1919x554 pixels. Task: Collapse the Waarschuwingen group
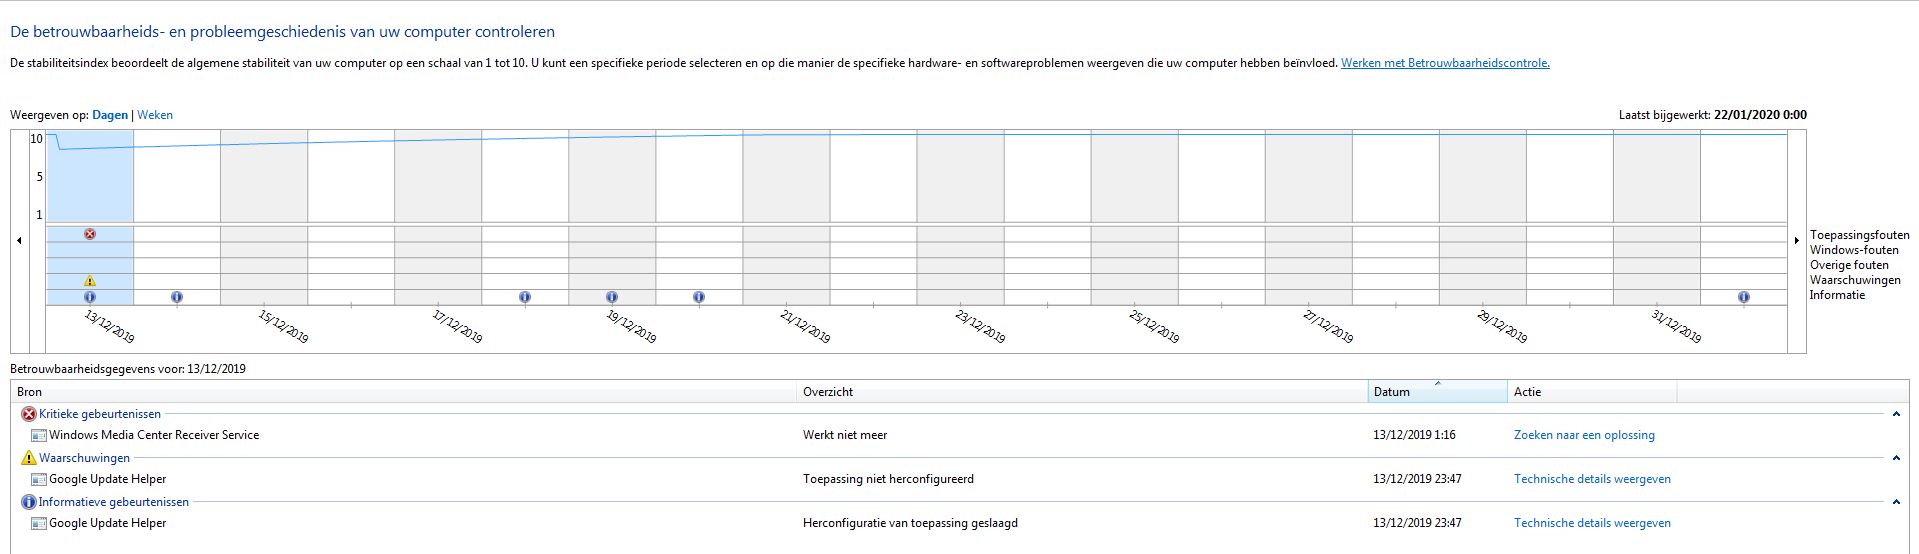coord(1896,458)
